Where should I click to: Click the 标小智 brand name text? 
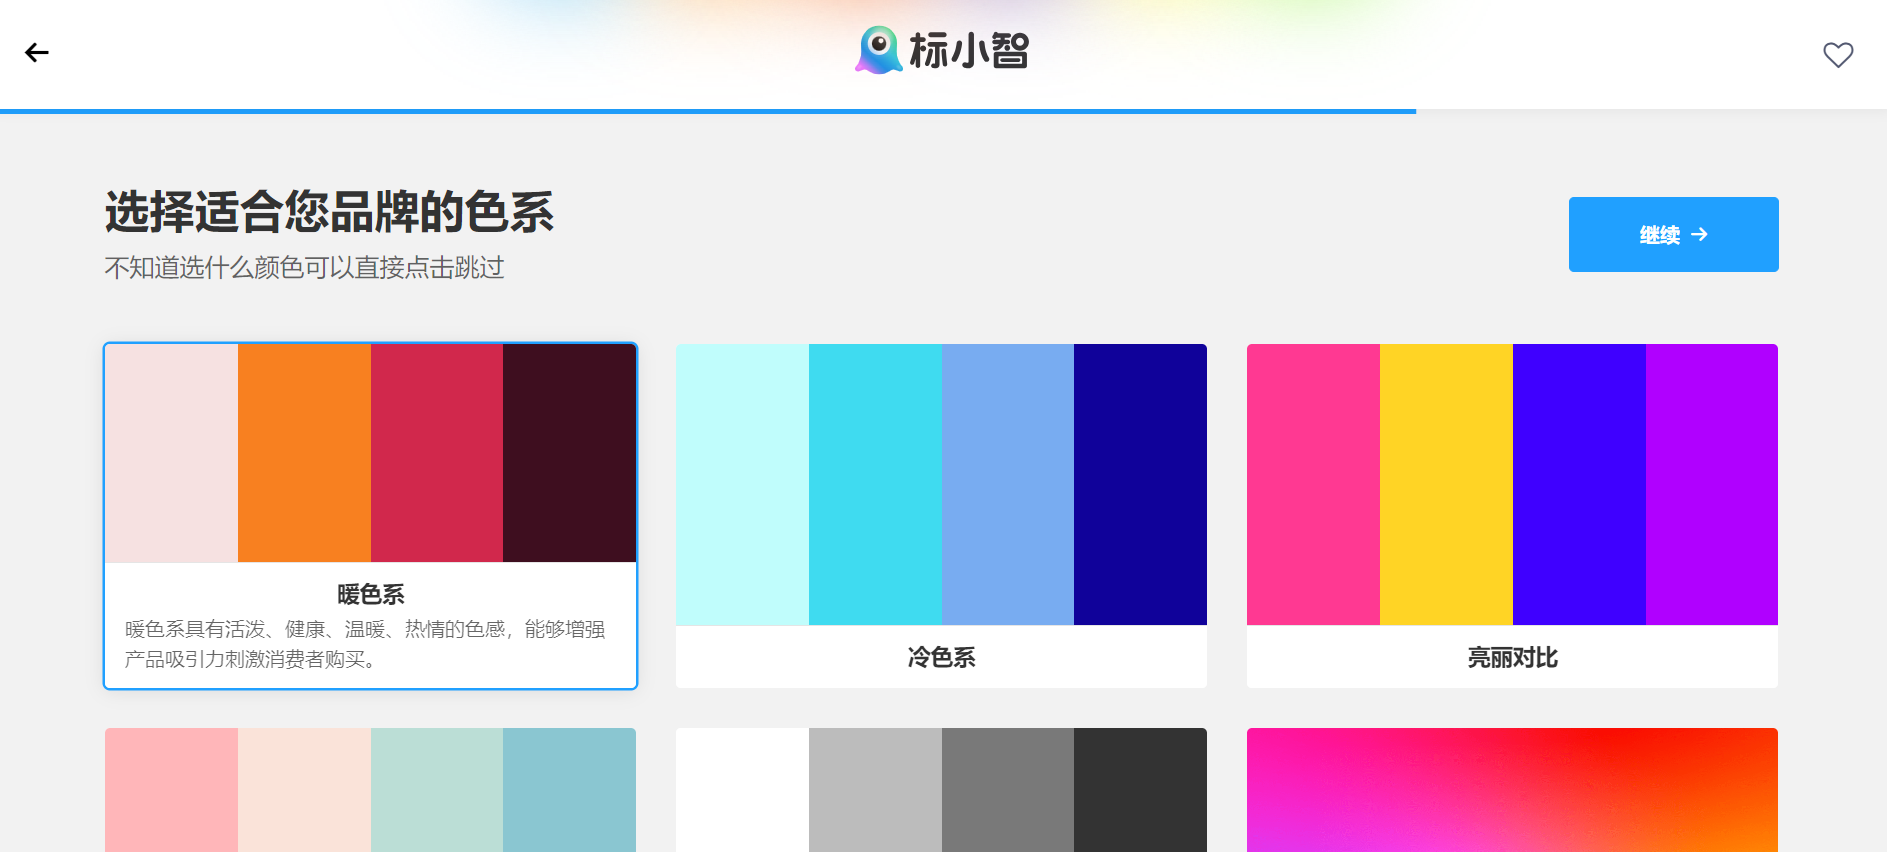pos(968,51)
